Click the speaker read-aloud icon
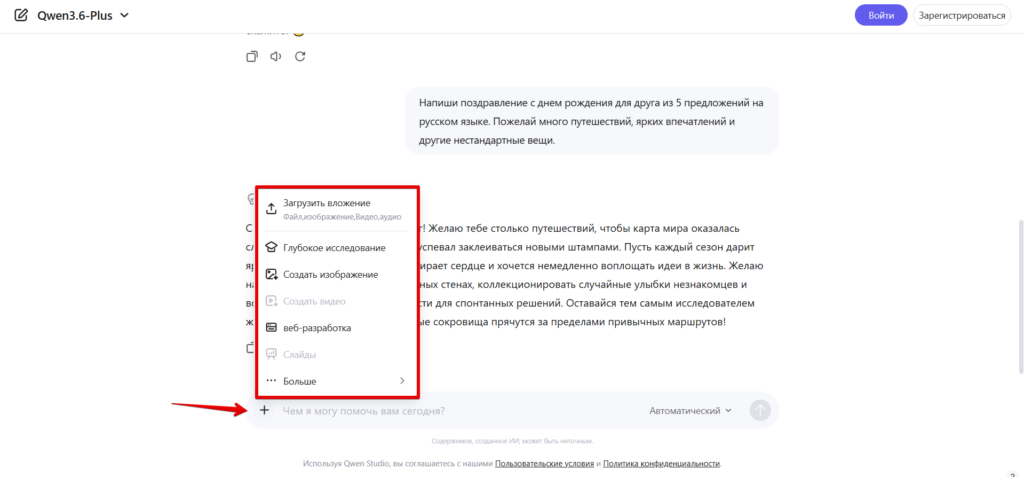The width and height of the screenshot is (1024, 477). (276, 56)
